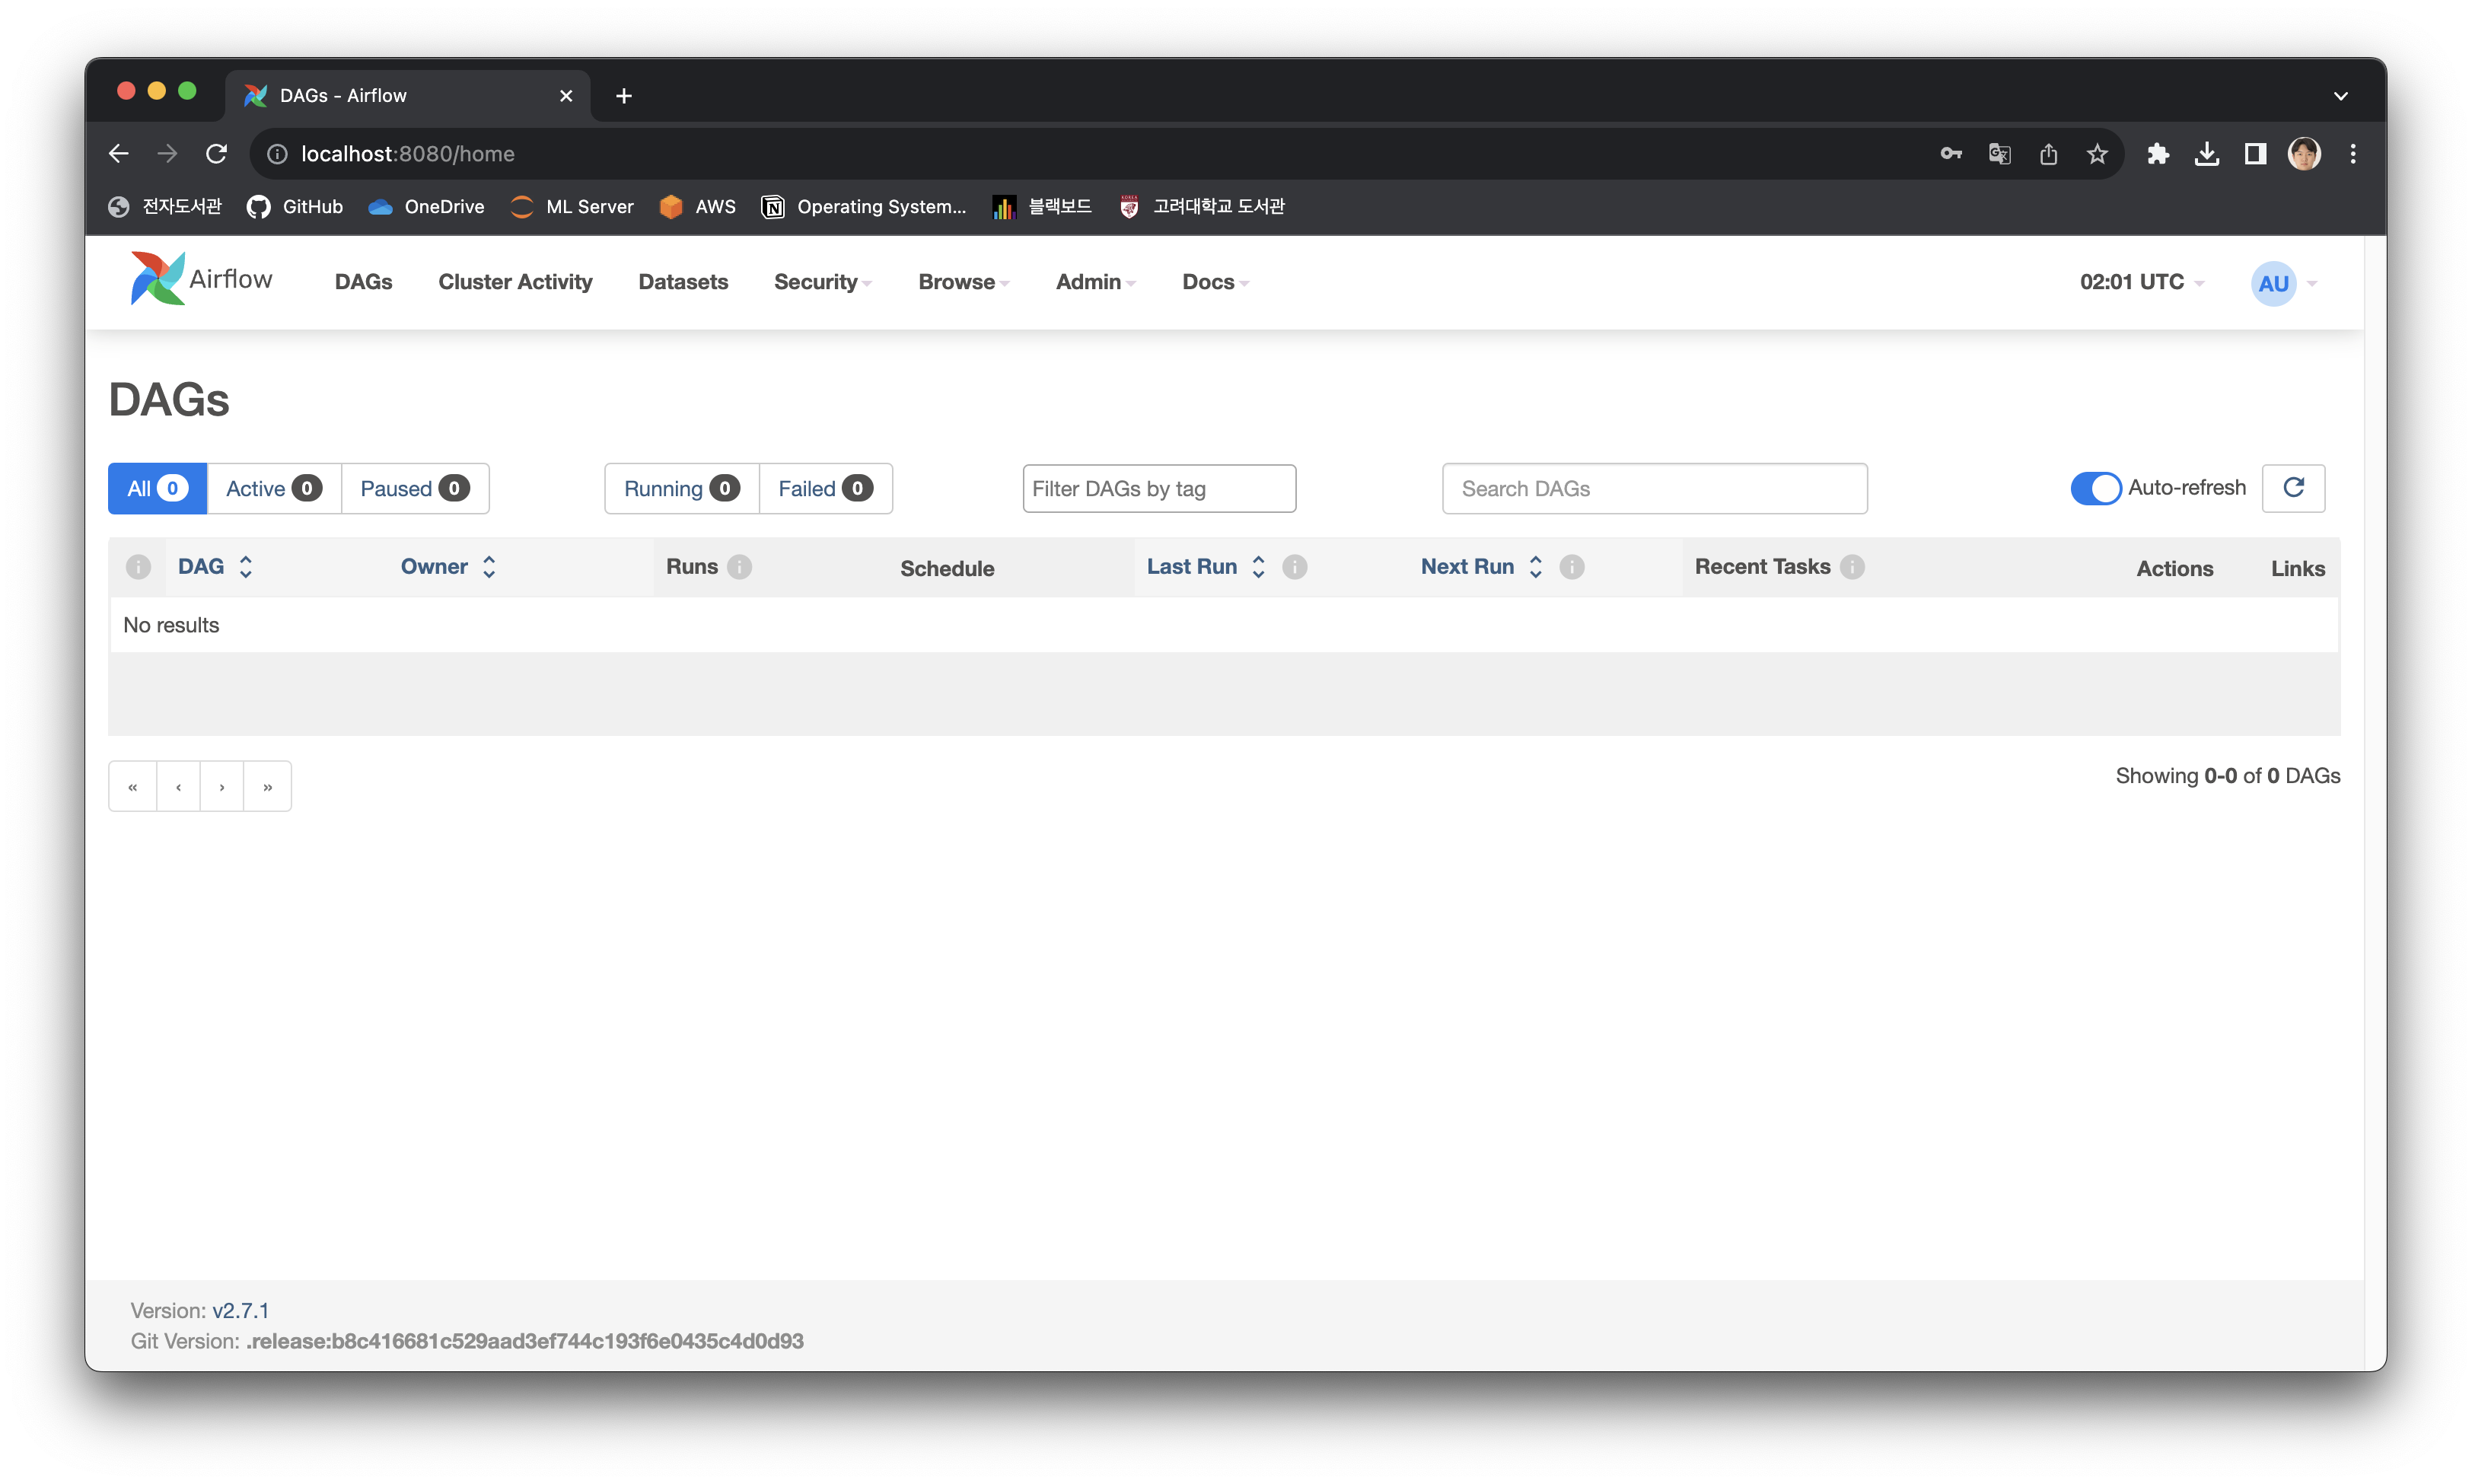Open the v2.7.1 version link
This screenshot has height=1484, width=2472.
click(240, 1310)
